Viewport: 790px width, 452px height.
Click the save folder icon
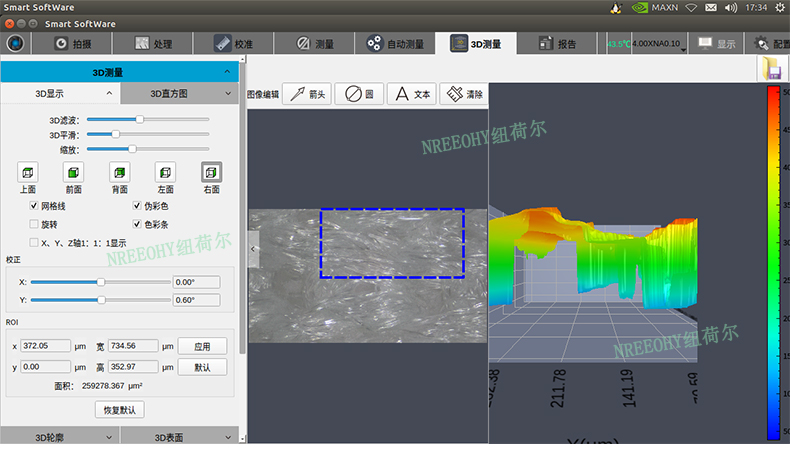pyautogui.click(x=771, y=68)
